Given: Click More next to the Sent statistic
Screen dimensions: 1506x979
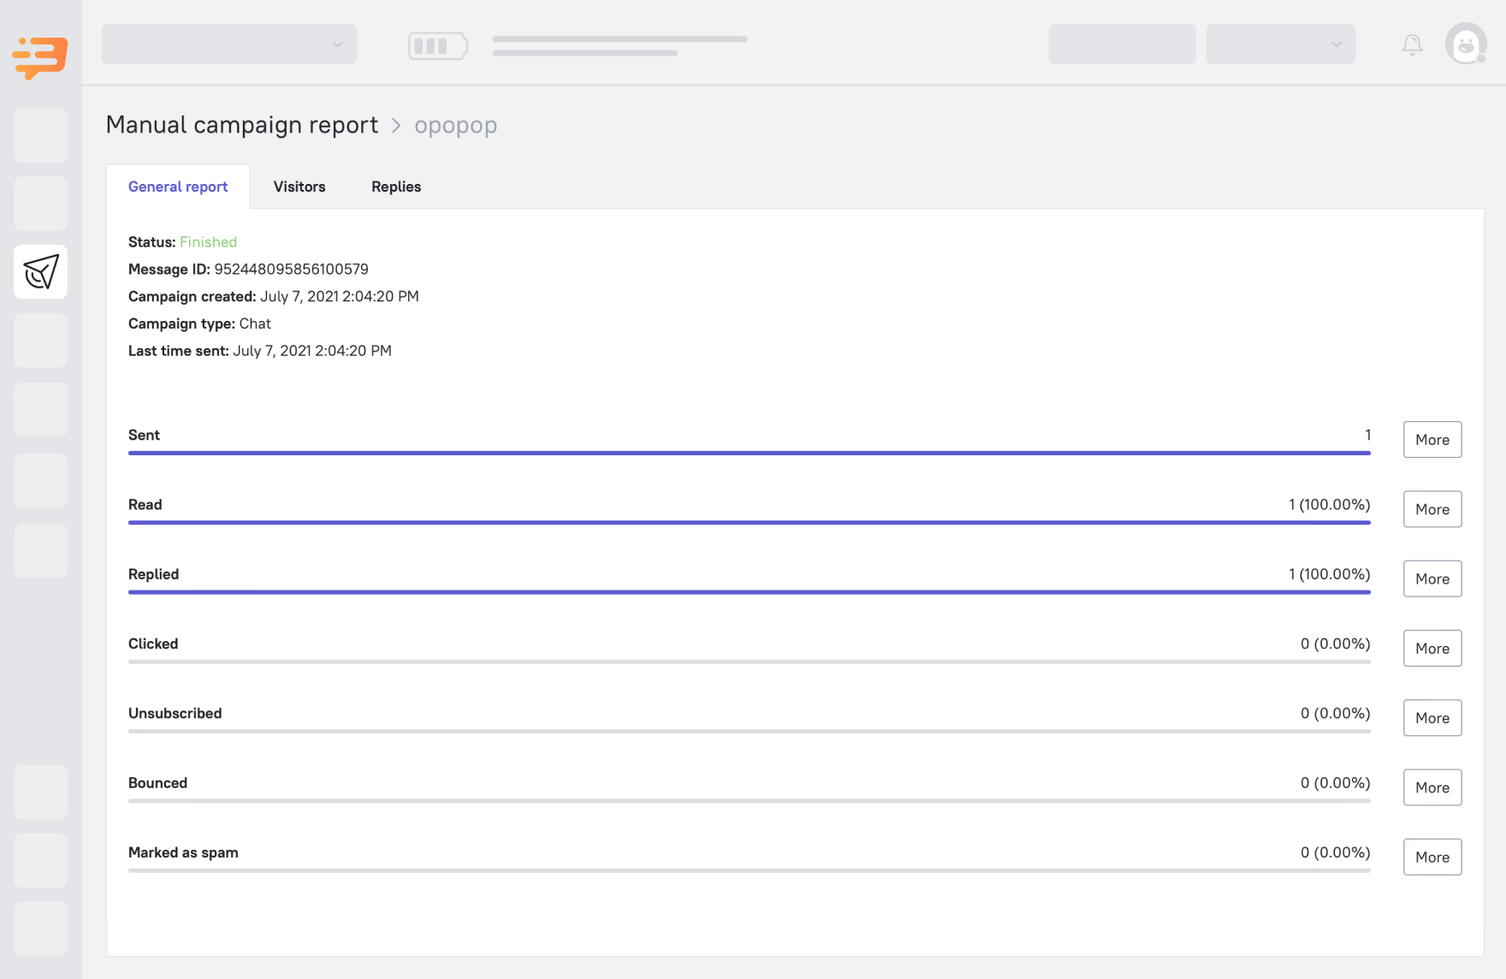Looking at the screenshot, I should (x=1431, y=439).
